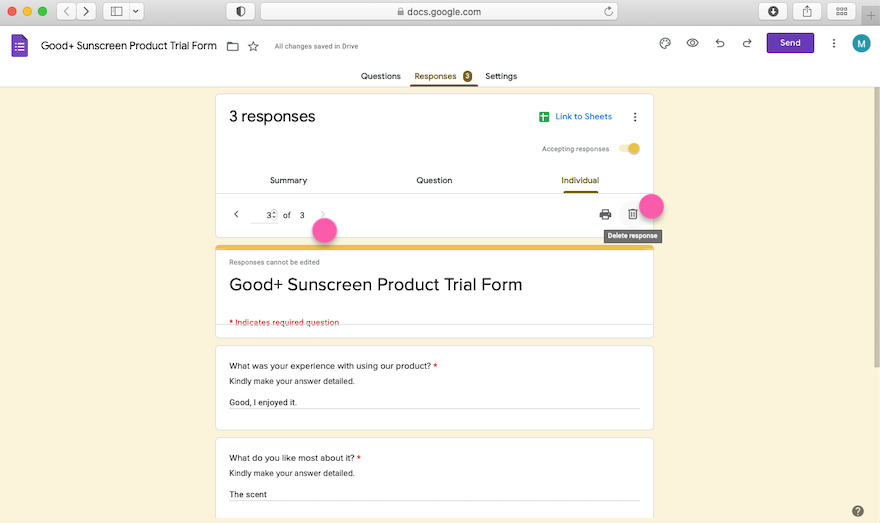
Task: Toggle the Safari sidebar
Action: click(x=117, y=11)
